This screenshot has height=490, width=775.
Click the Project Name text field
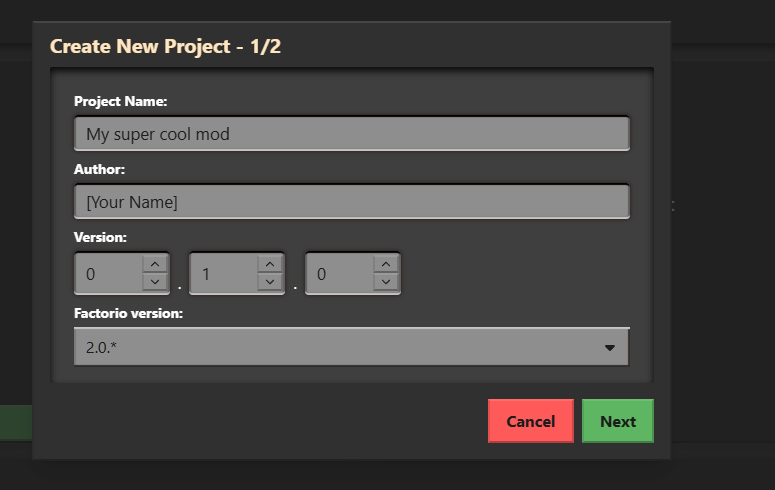click(351, 134)
